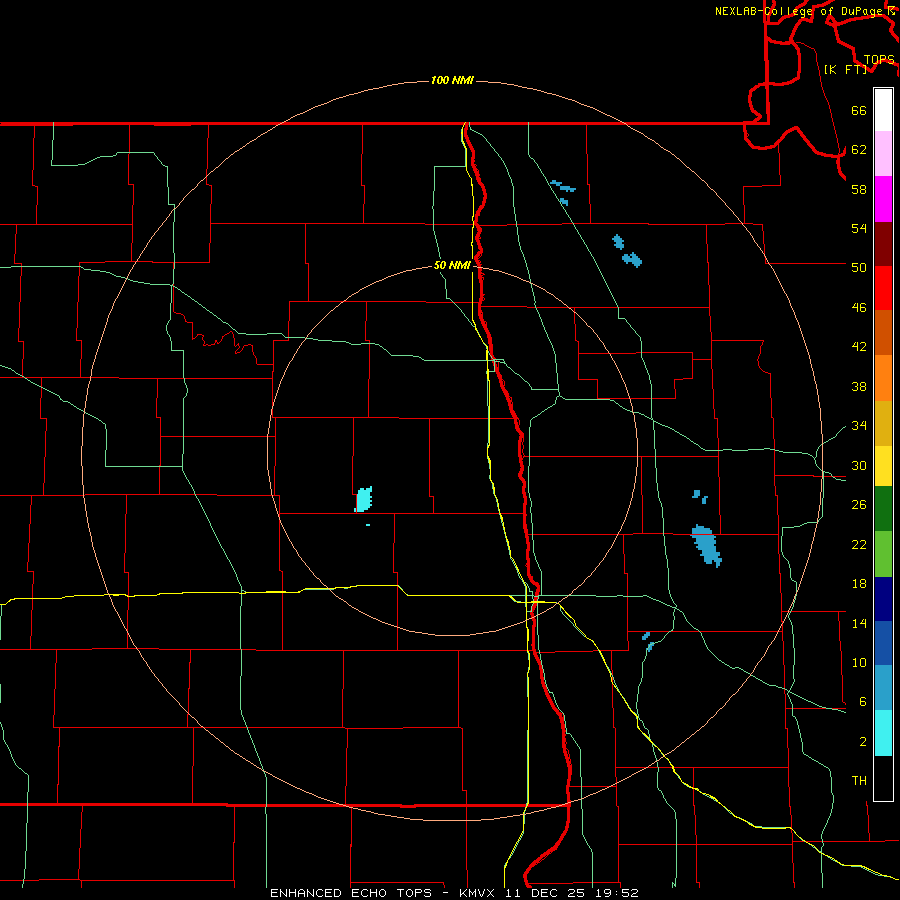Screen dimensions: 900x900
Task: Click the medium blue legend swatch near 10
Action: (883, 643)
